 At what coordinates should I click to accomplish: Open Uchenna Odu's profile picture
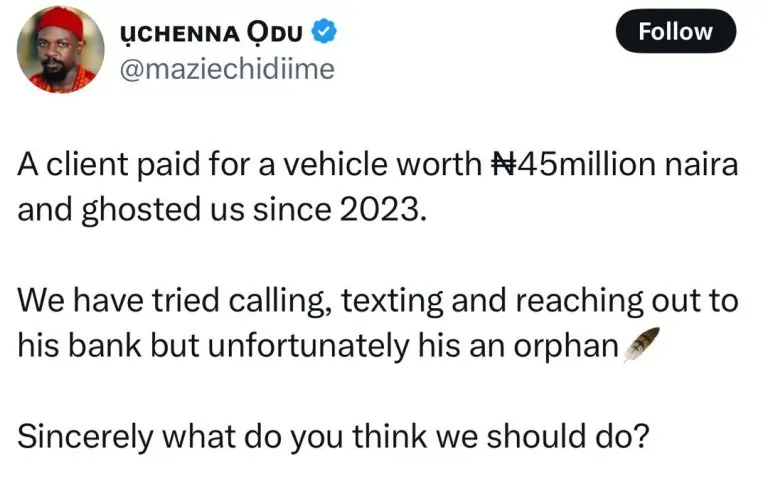60,50
